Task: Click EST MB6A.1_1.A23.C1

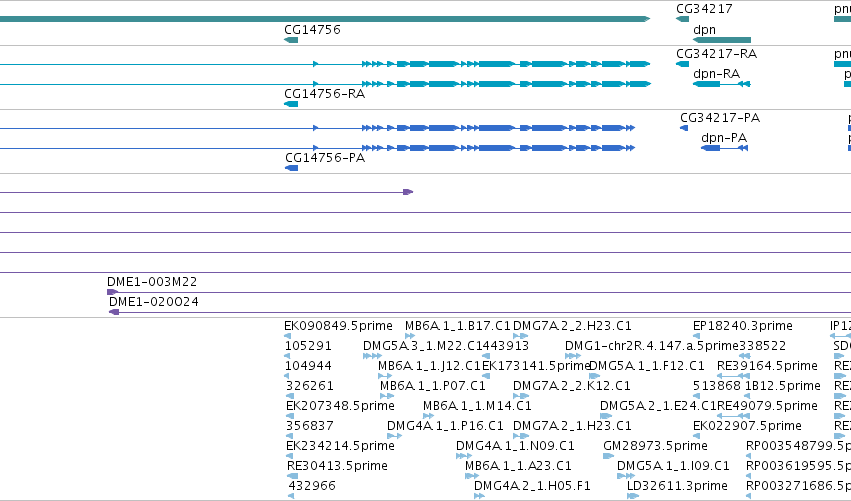Action: (518, 466)
